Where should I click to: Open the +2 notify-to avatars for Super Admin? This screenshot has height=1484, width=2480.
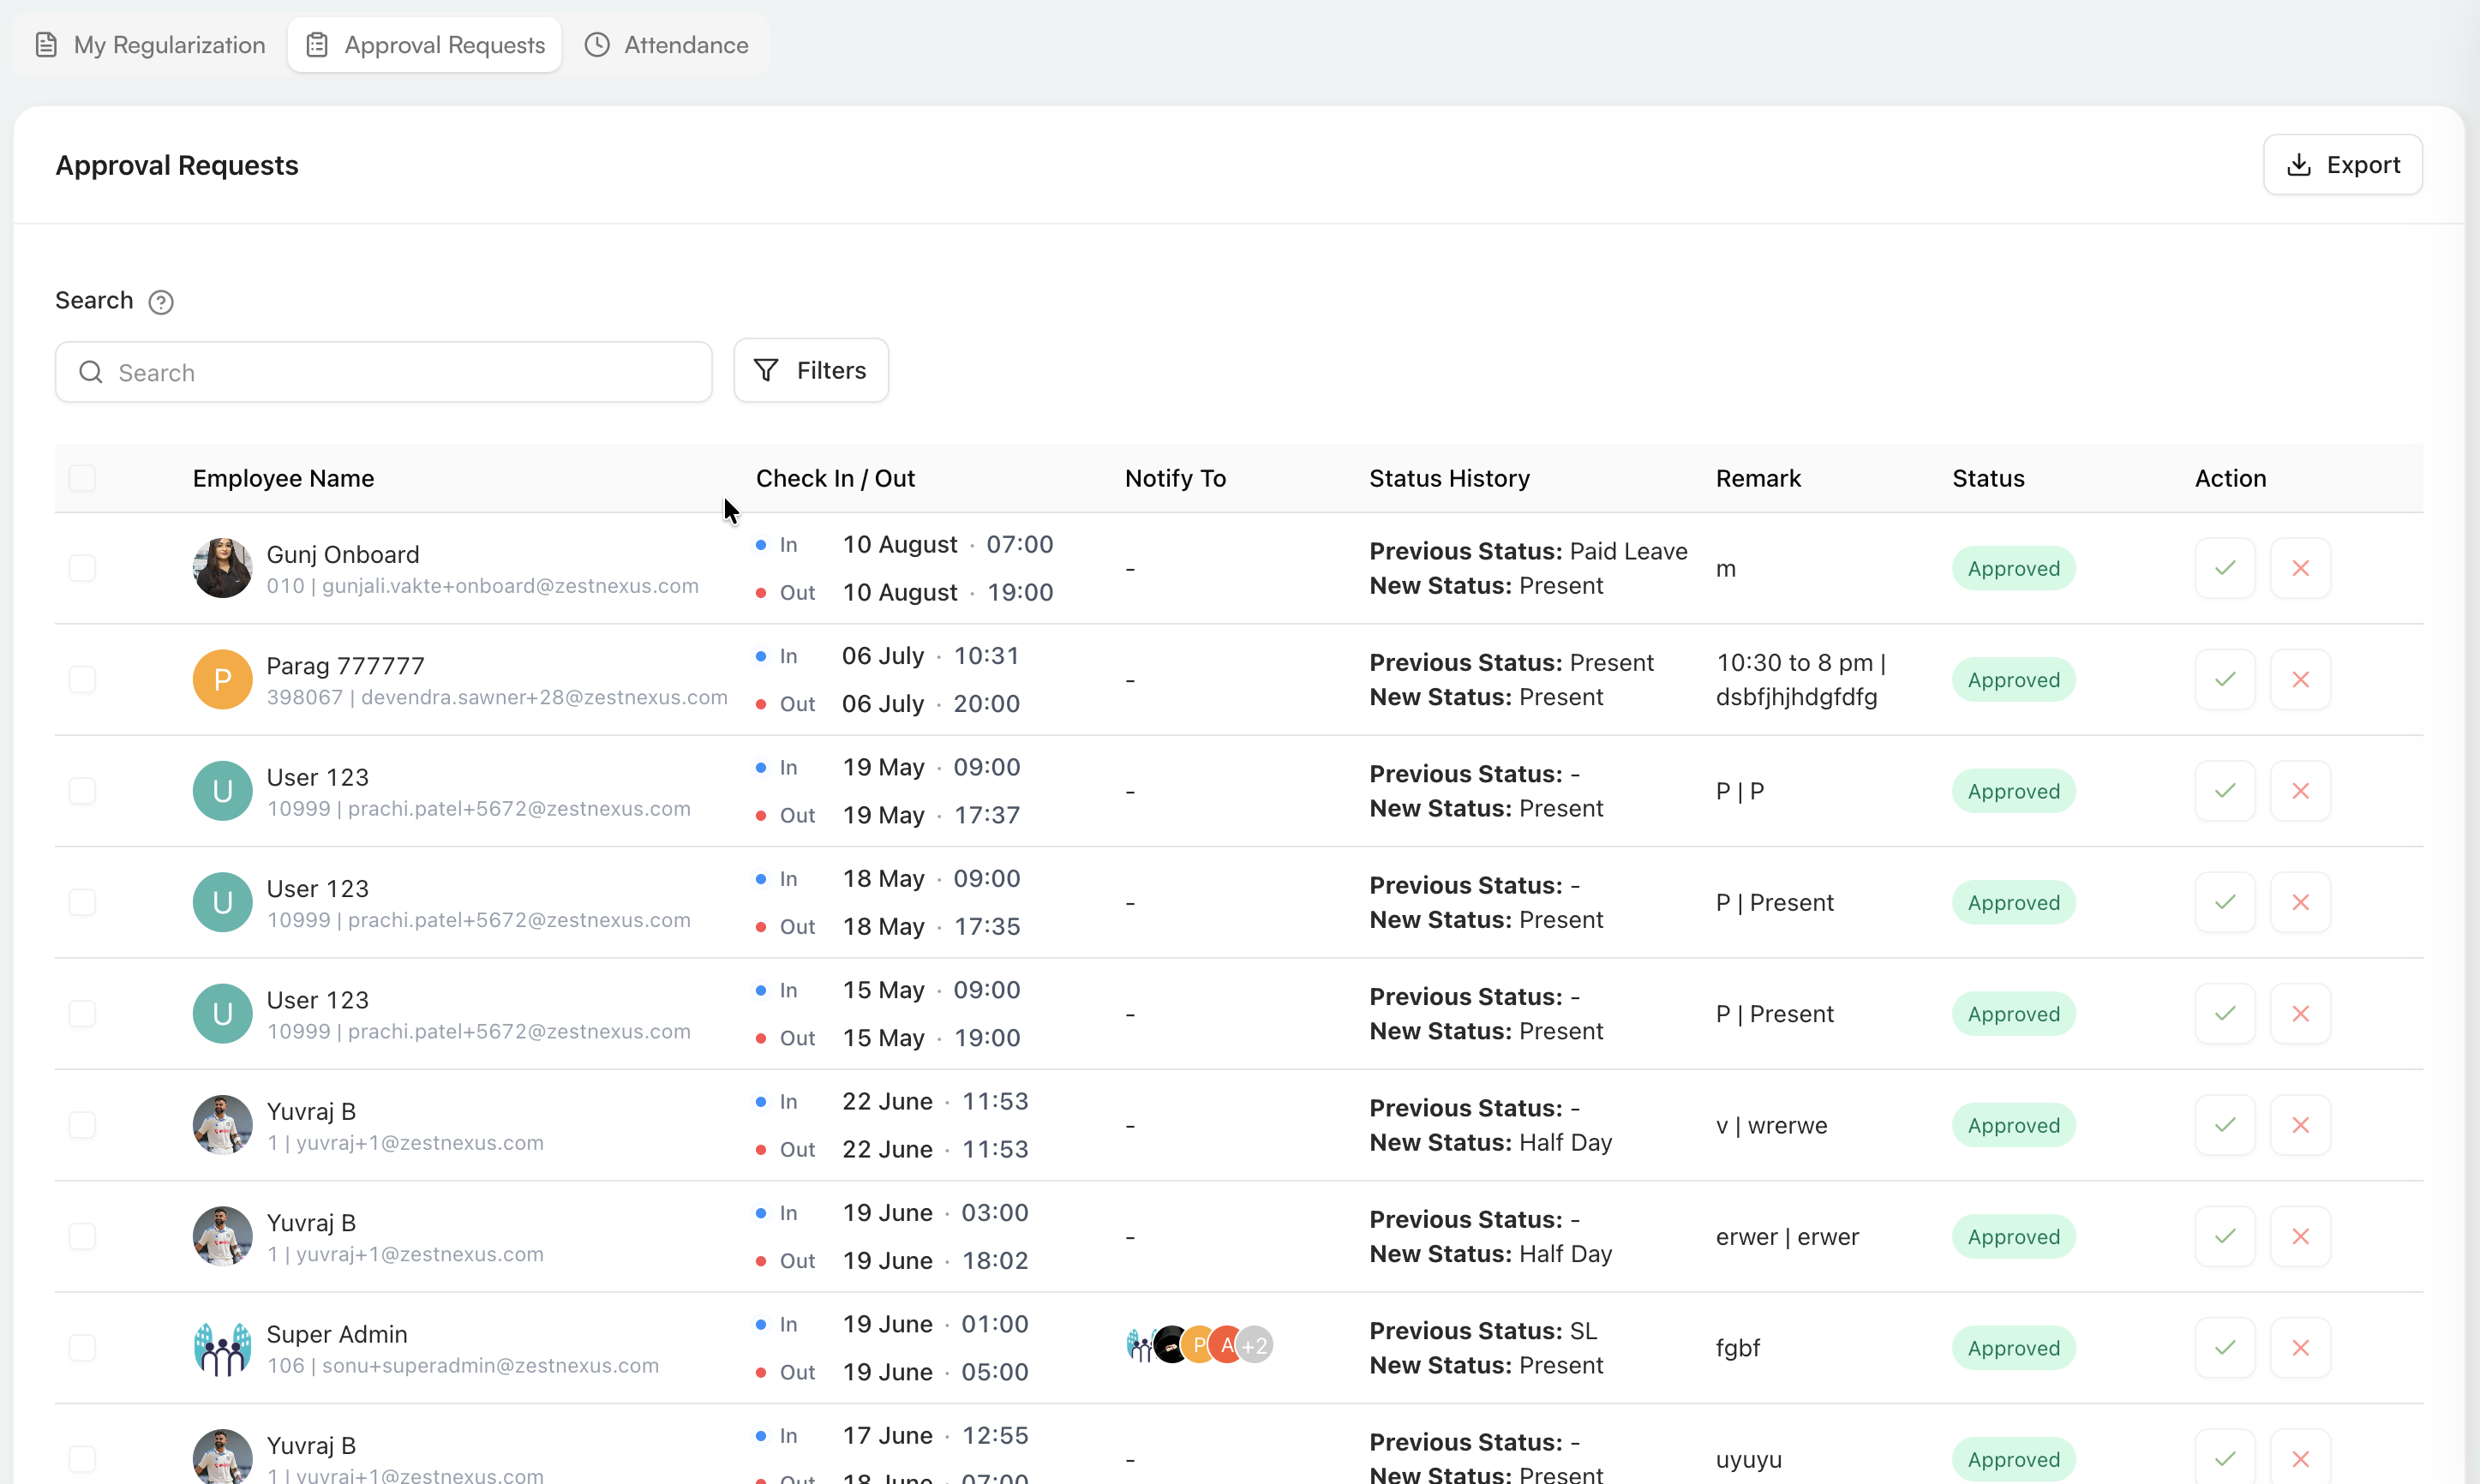tap(1254, 1345)
